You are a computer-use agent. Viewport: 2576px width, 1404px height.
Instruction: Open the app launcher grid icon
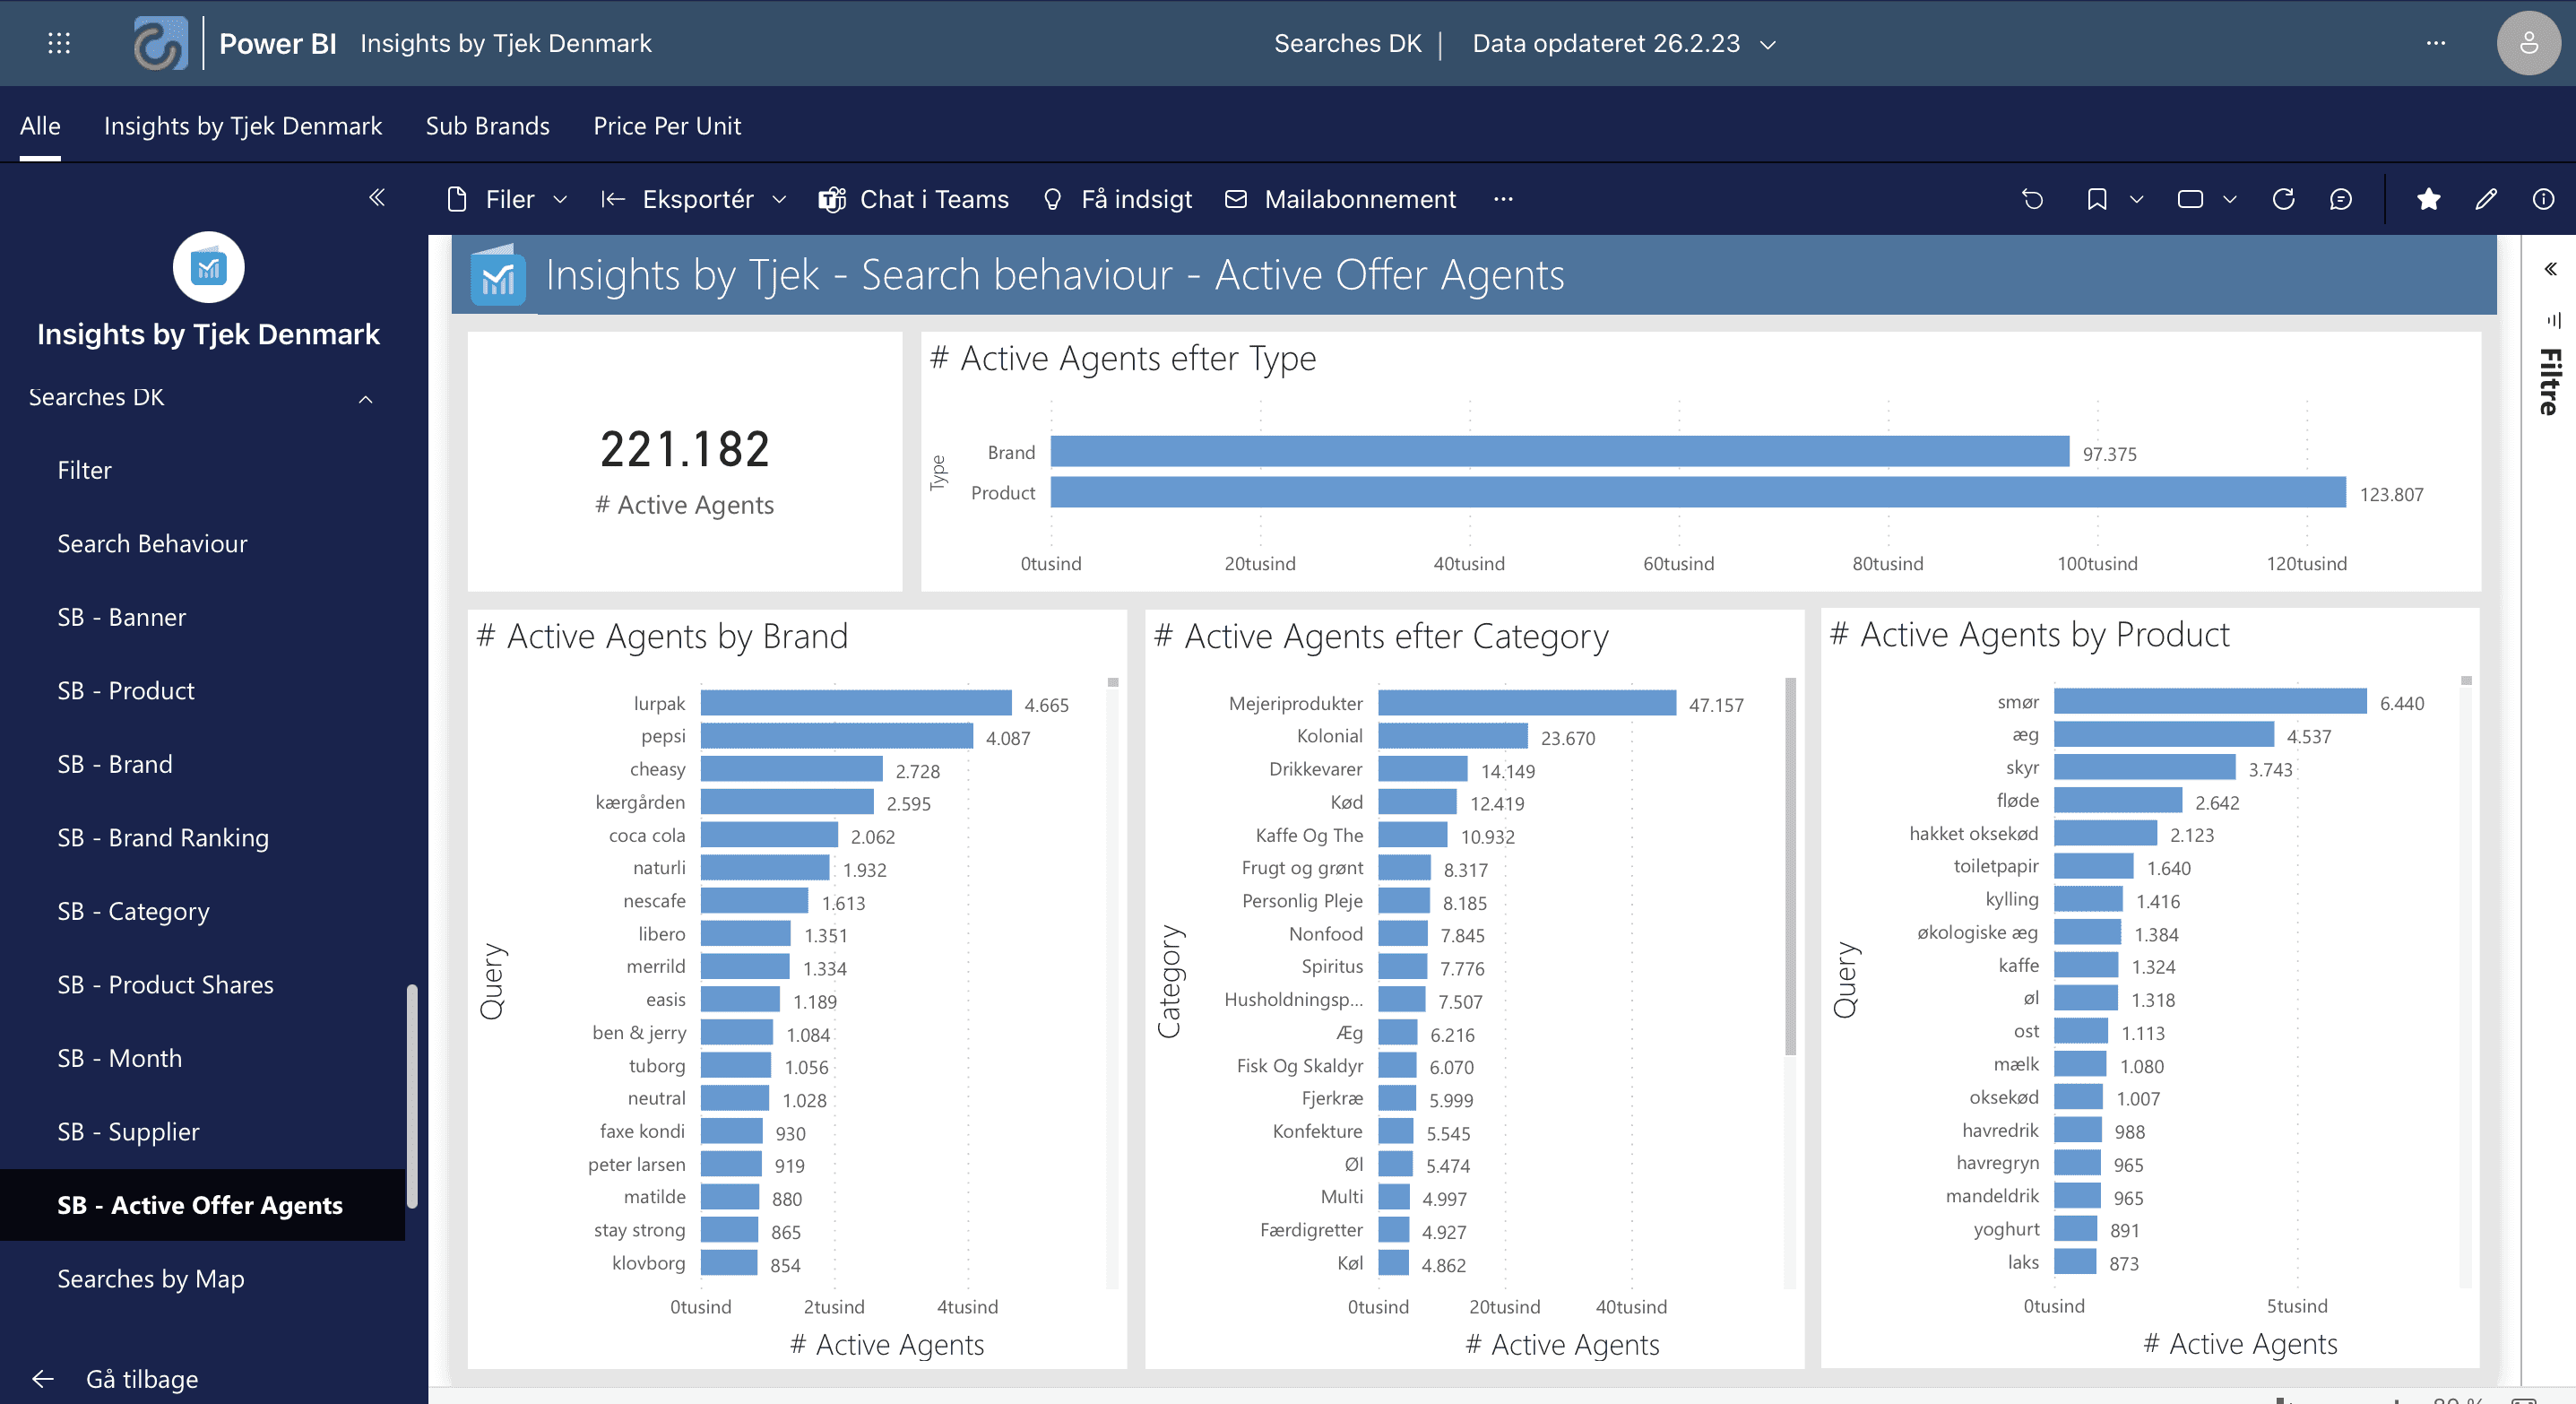[59, 43]
